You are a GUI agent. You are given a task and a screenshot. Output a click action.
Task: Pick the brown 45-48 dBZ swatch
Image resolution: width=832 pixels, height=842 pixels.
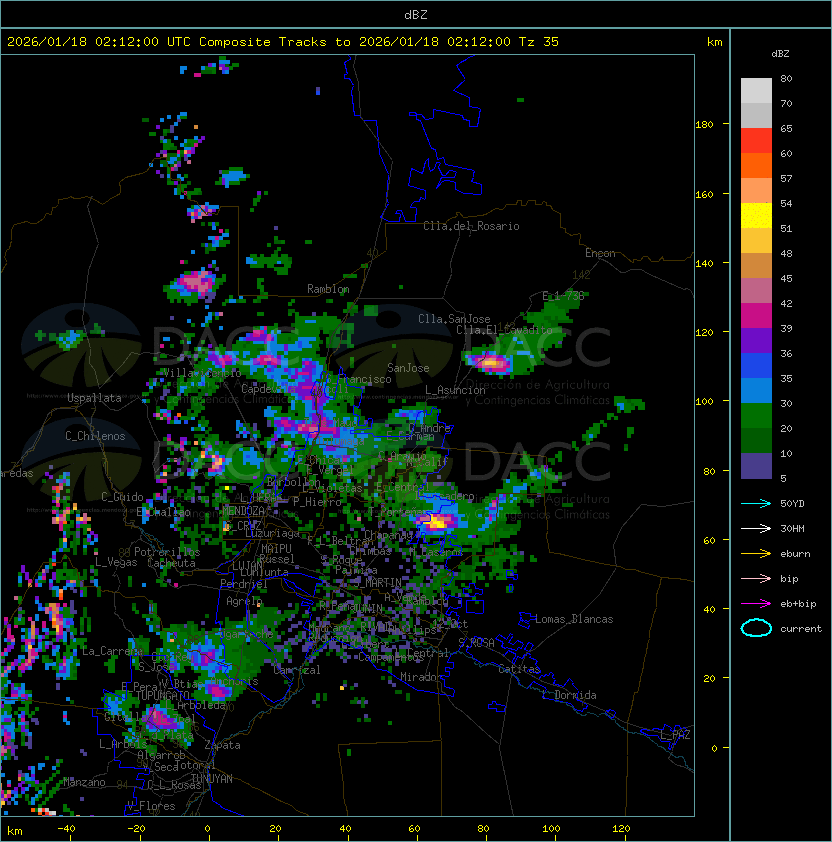pos(756,266)
